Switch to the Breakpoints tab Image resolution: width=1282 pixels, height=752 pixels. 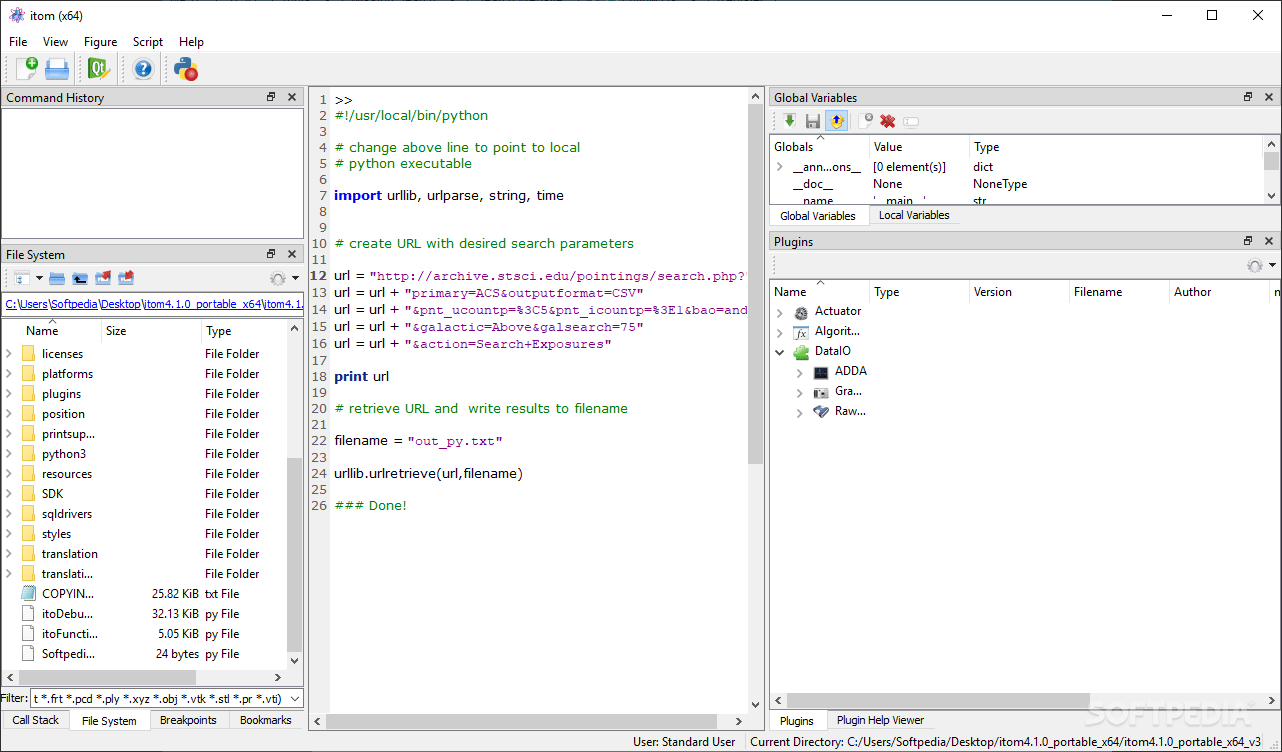coord(188,720)
